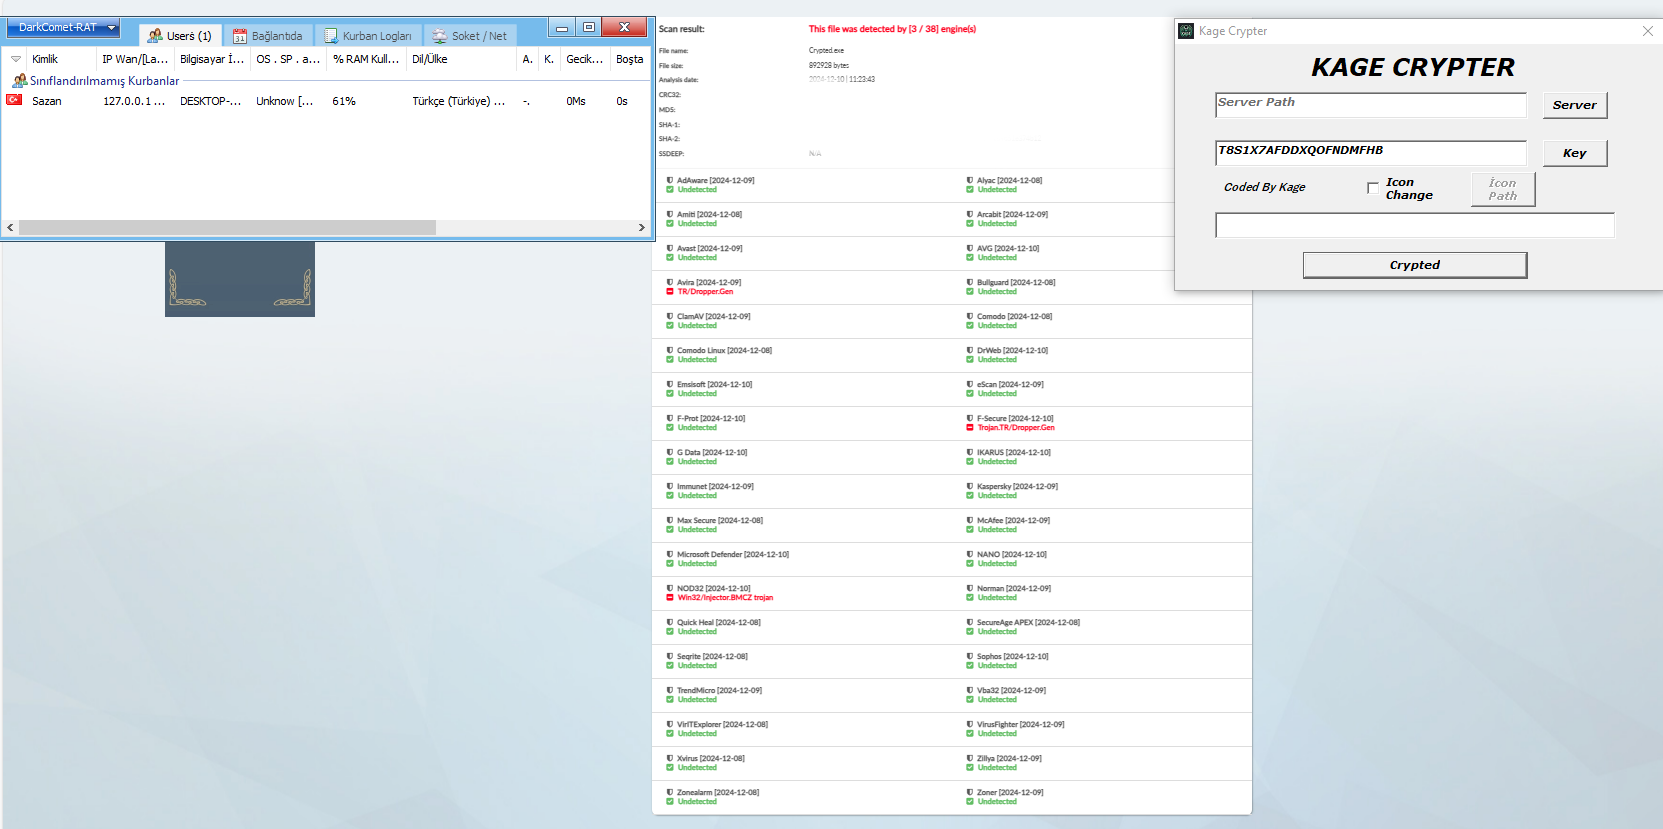Click the shield icon beside Emsisoft
This screenshot has width=1663, height=829.
point(670,384)
